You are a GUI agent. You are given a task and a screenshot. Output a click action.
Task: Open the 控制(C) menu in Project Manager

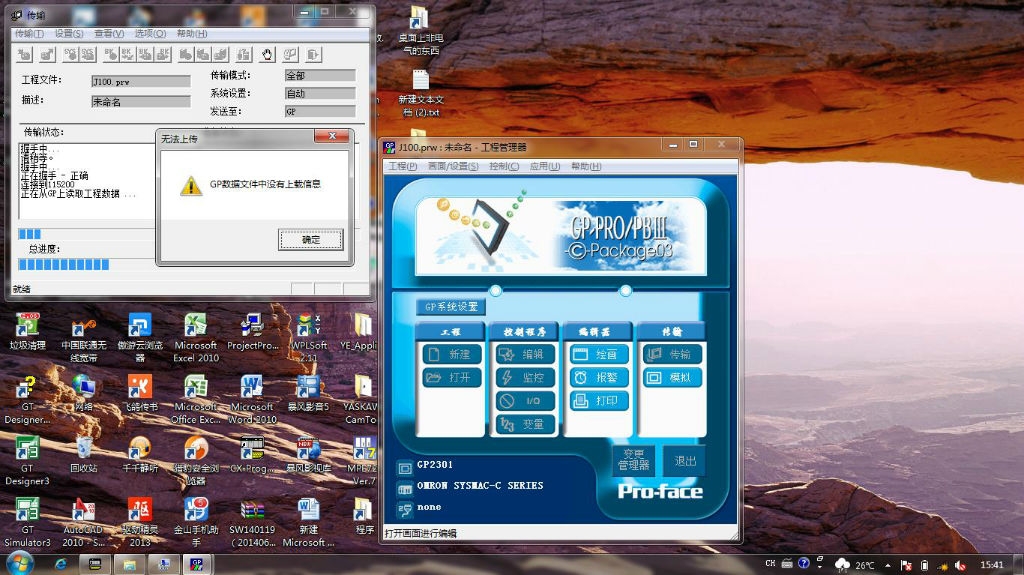pyautogui.click(x=504, y=166)
